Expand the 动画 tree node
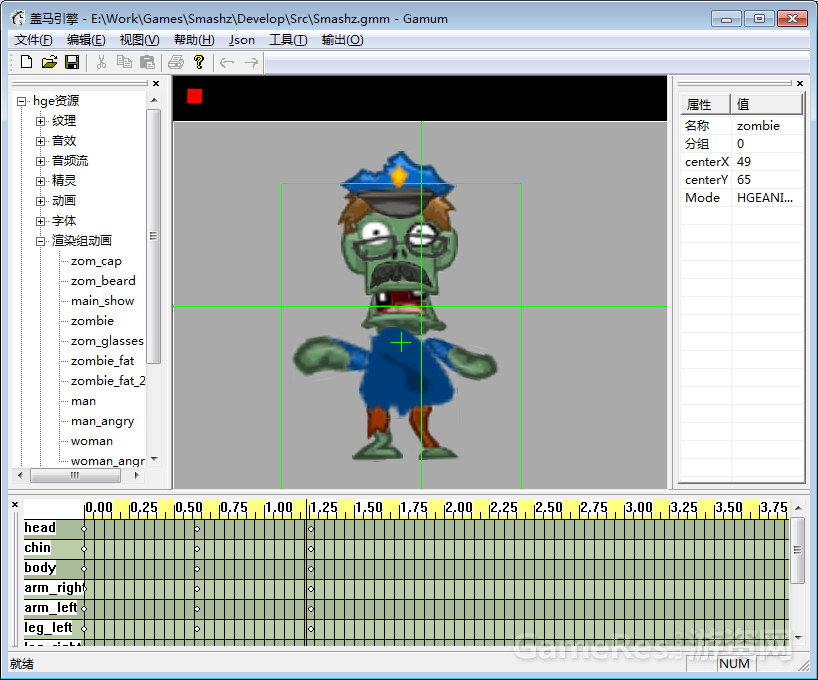 [x=41, y=201]
